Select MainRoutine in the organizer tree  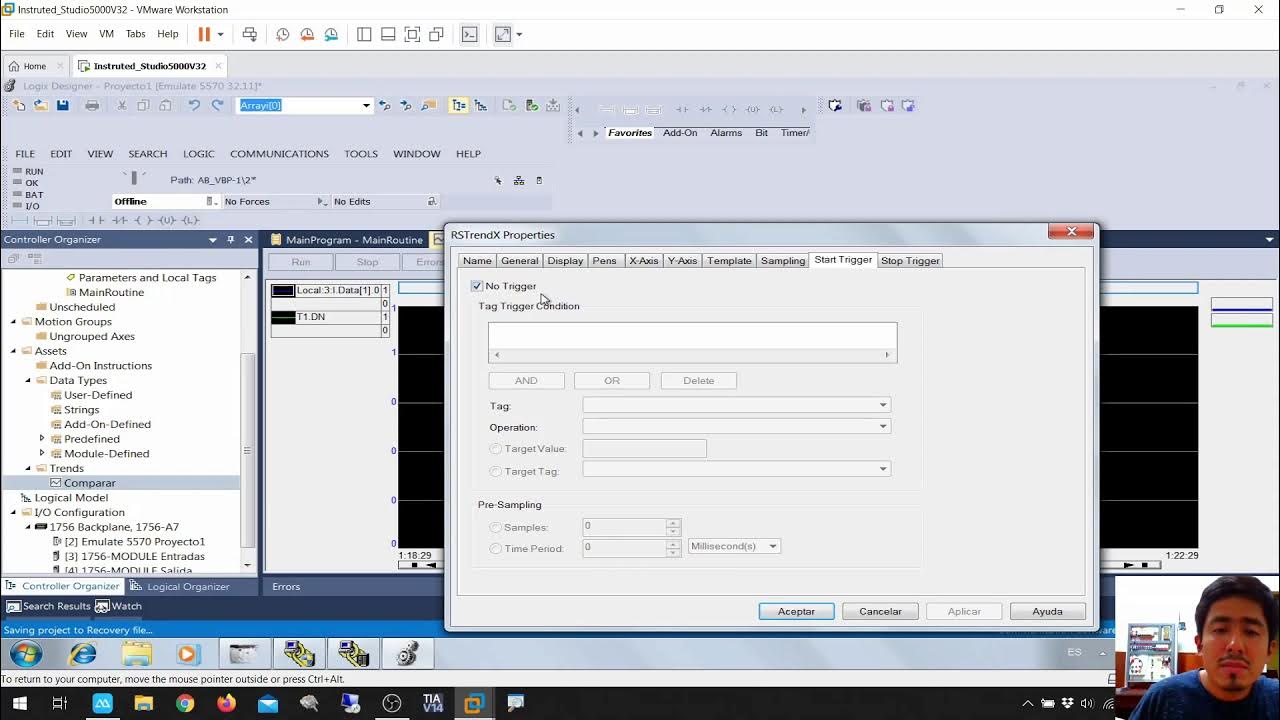pos(111,292)
